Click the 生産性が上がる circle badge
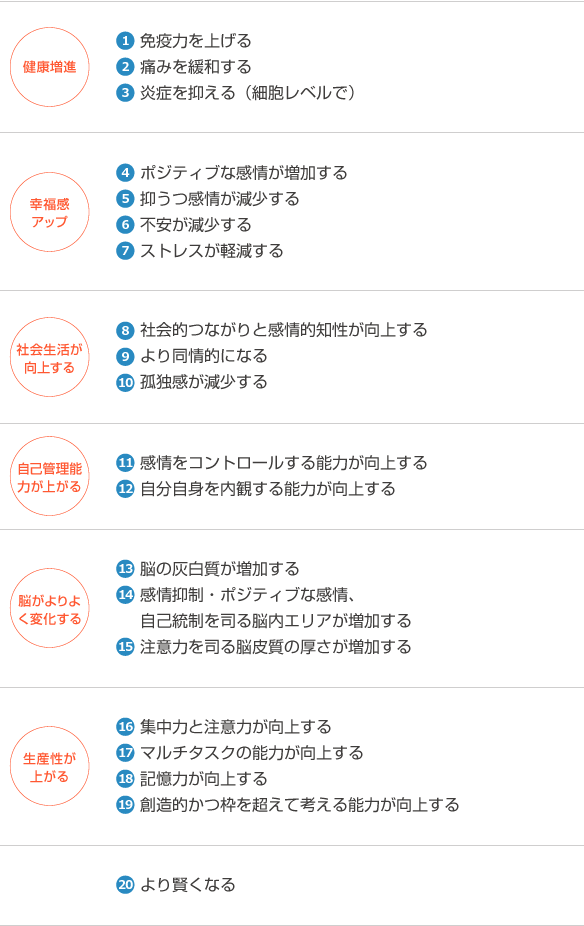The width and height of the screenshot is (584, 926). (50, 767)
